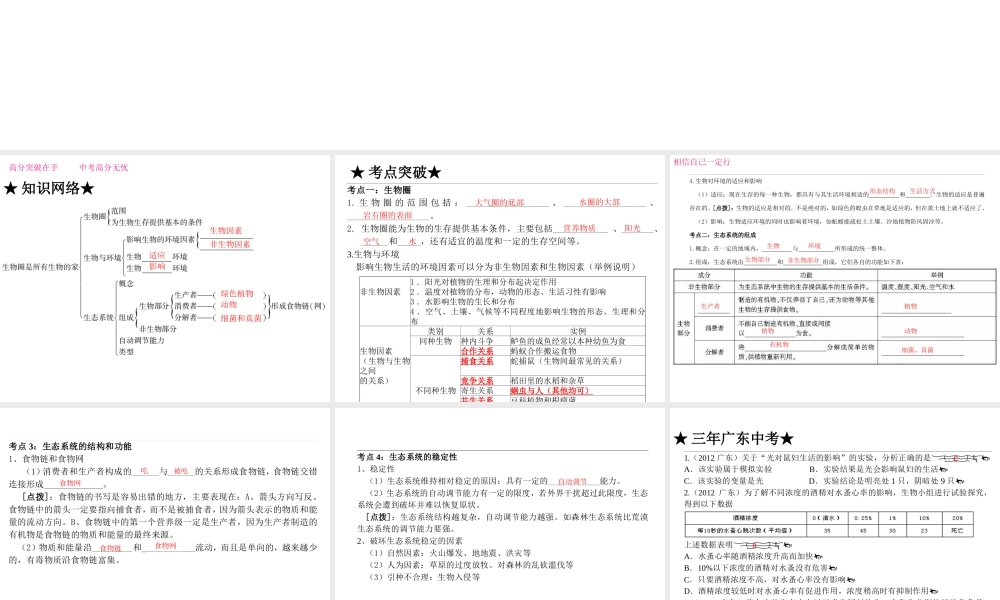Click the red answer 形态结构
The width and height of the screenshot is (1000, 600).
(883, 191)
